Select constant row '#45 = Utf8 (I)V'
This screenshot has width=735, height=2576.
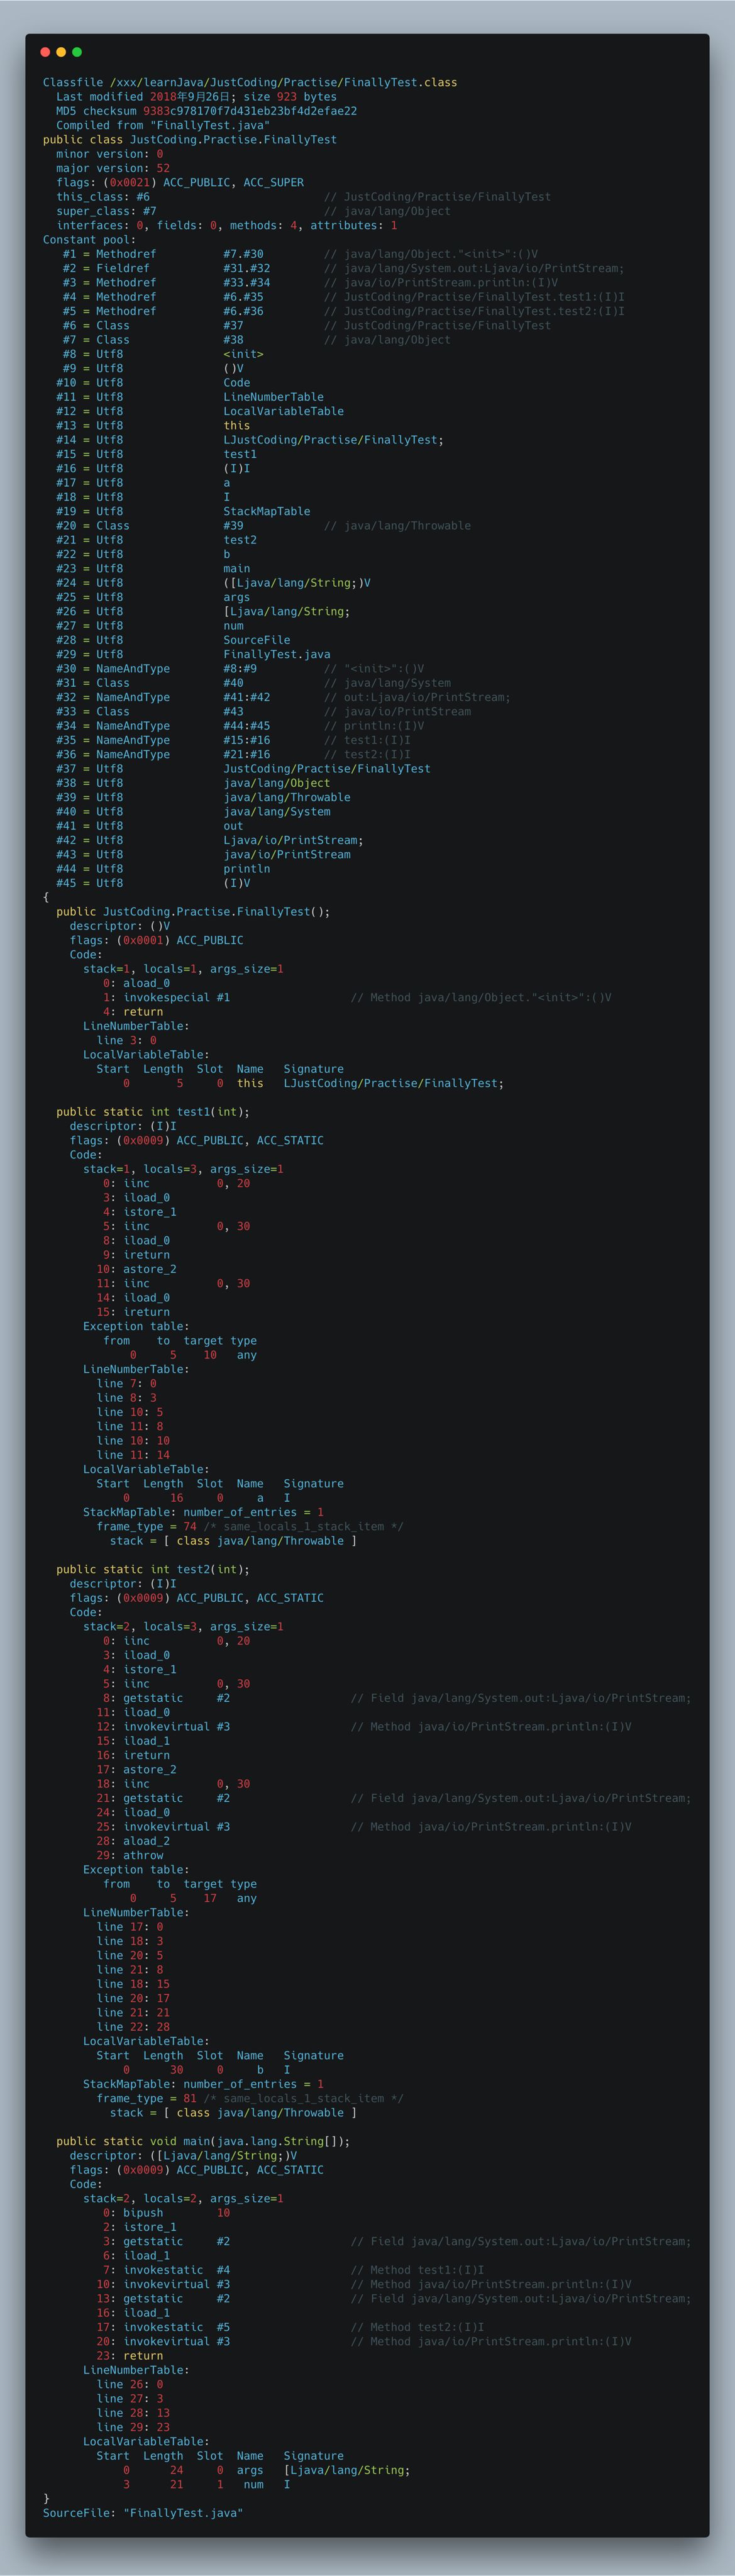click(x=153, y=884)
